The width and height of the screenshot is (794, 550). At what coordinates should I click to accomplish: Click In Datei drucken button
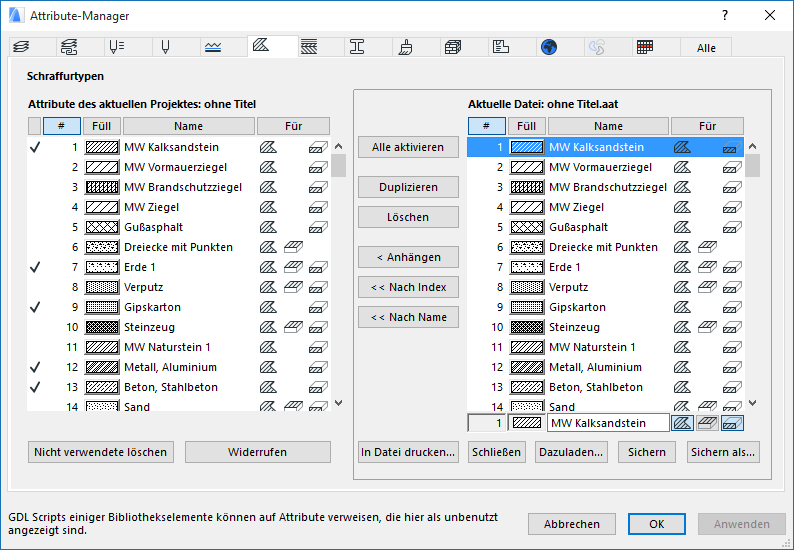point(408,452)
